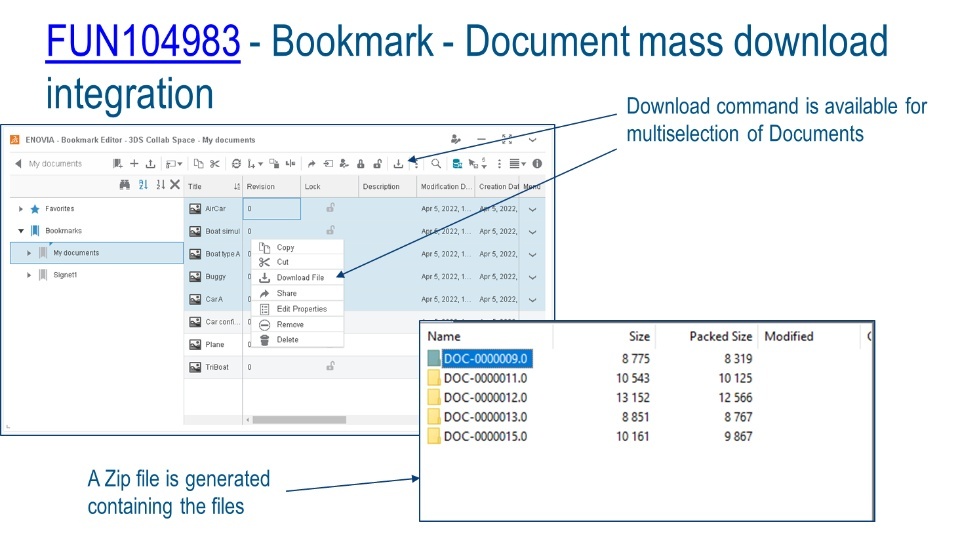Viewport: 960px width, 533px height.
Task: Choose Remove in the context menu
Action: click(x=298, y=324)
